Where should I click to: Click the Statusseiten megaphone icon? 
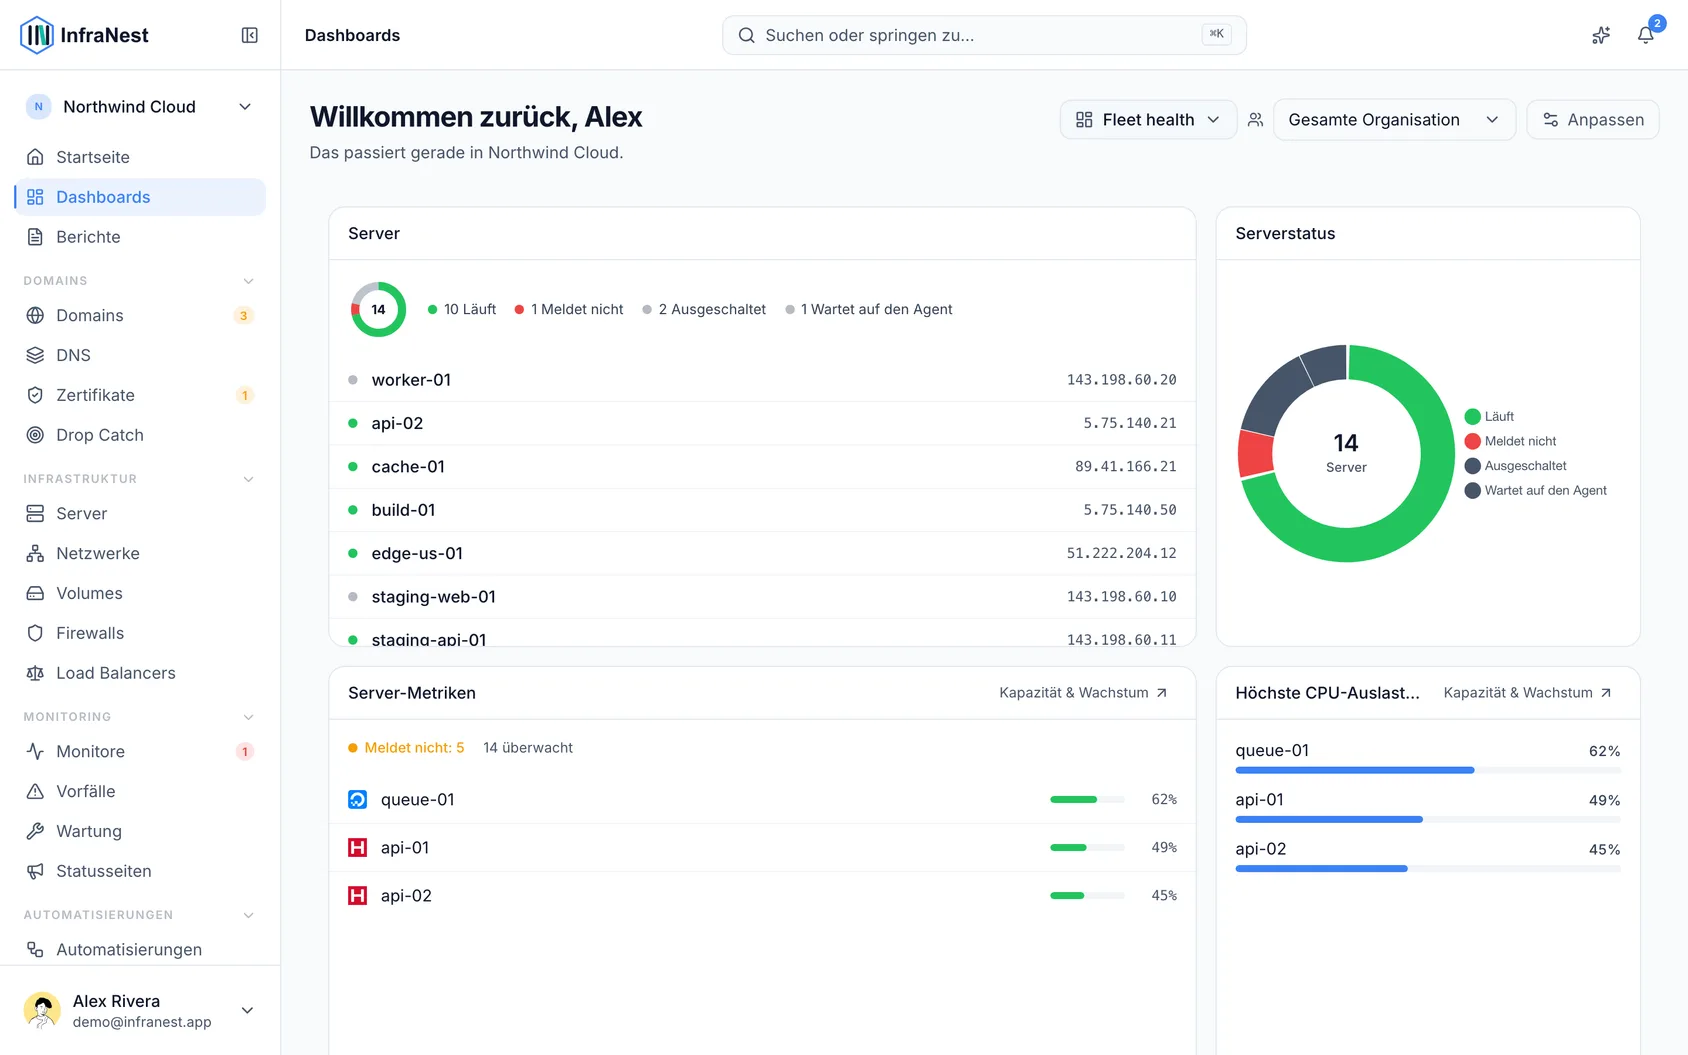35,871
